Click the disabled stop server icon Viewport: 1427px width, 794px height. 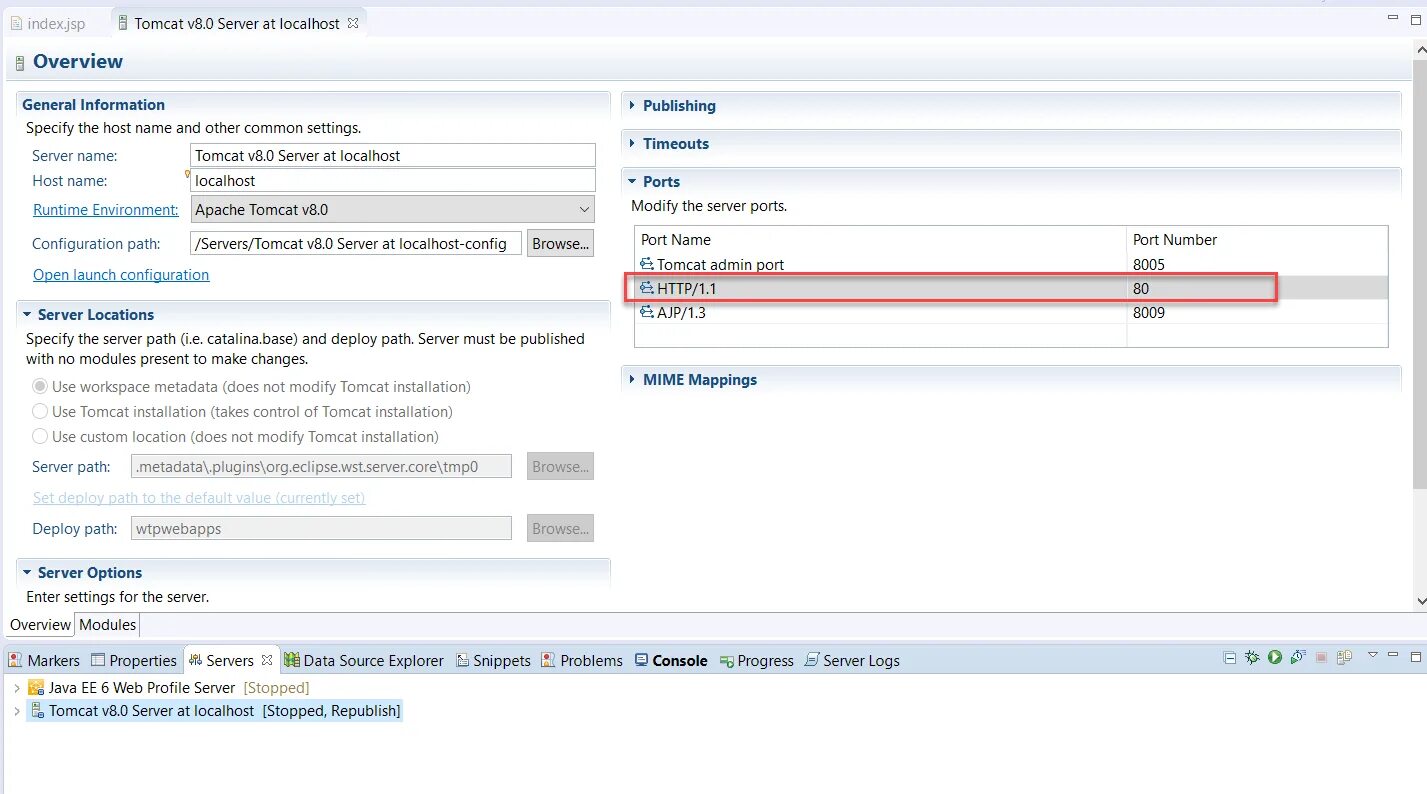coord(1321,657)
